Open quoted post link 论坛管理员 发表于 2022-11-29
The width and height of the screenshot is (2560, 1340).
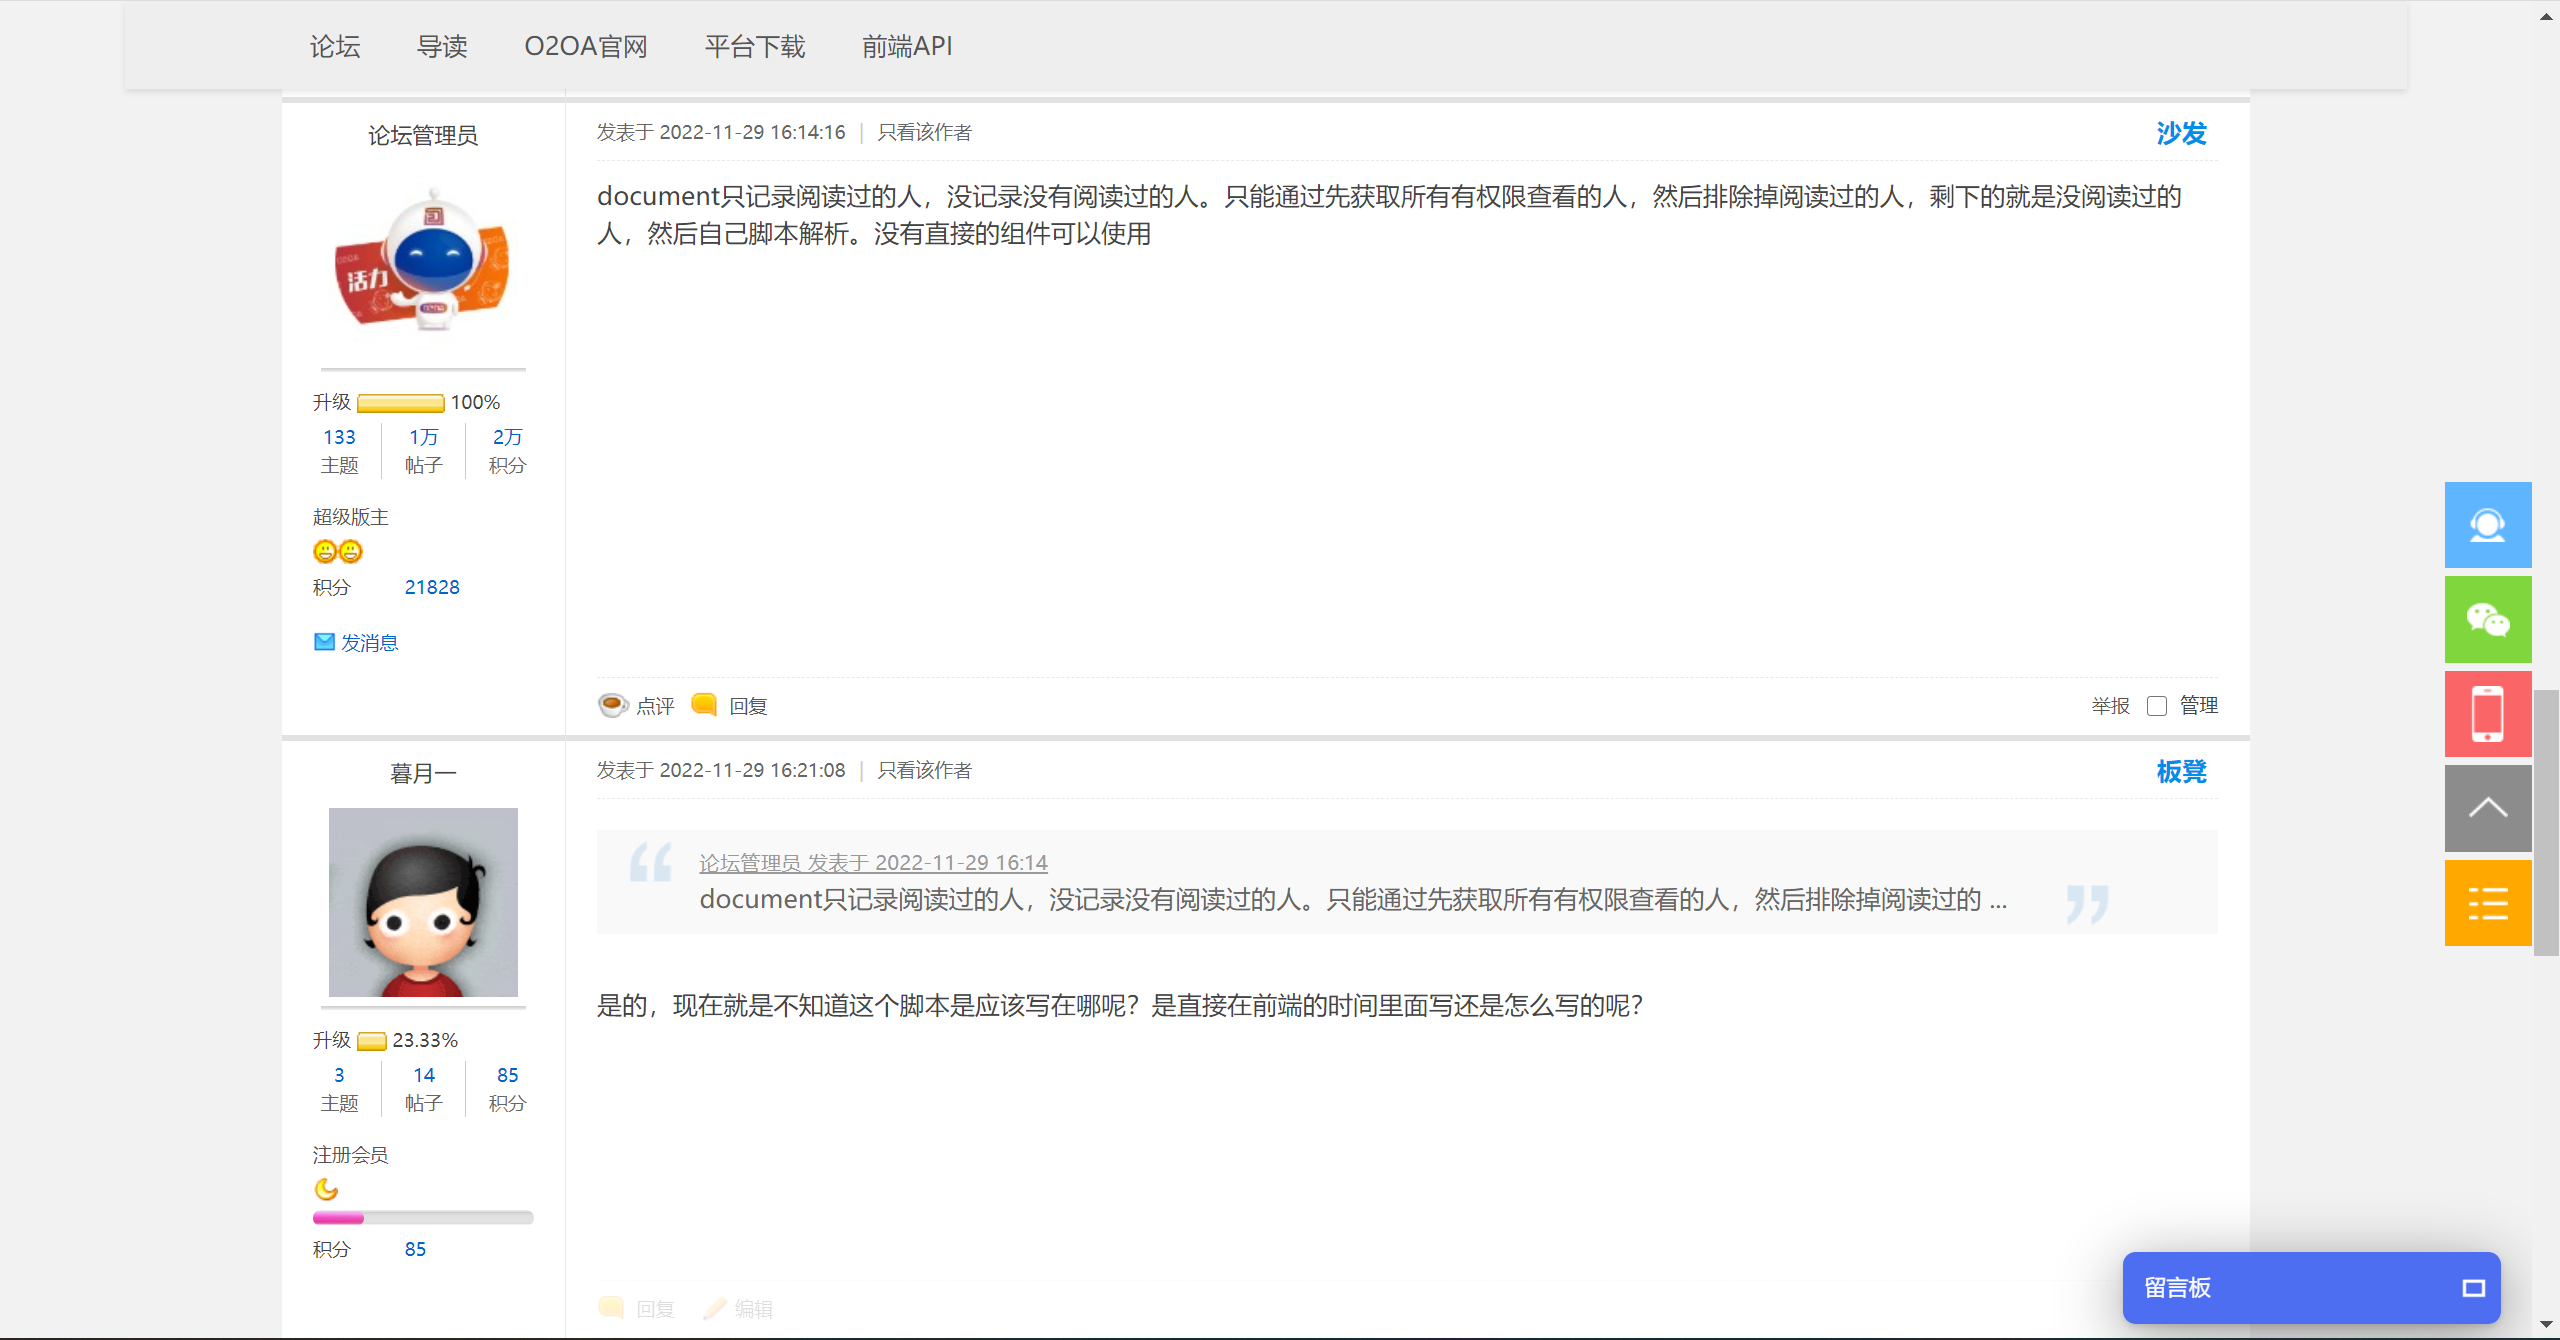pyautogui.click(x=873, y=862)
